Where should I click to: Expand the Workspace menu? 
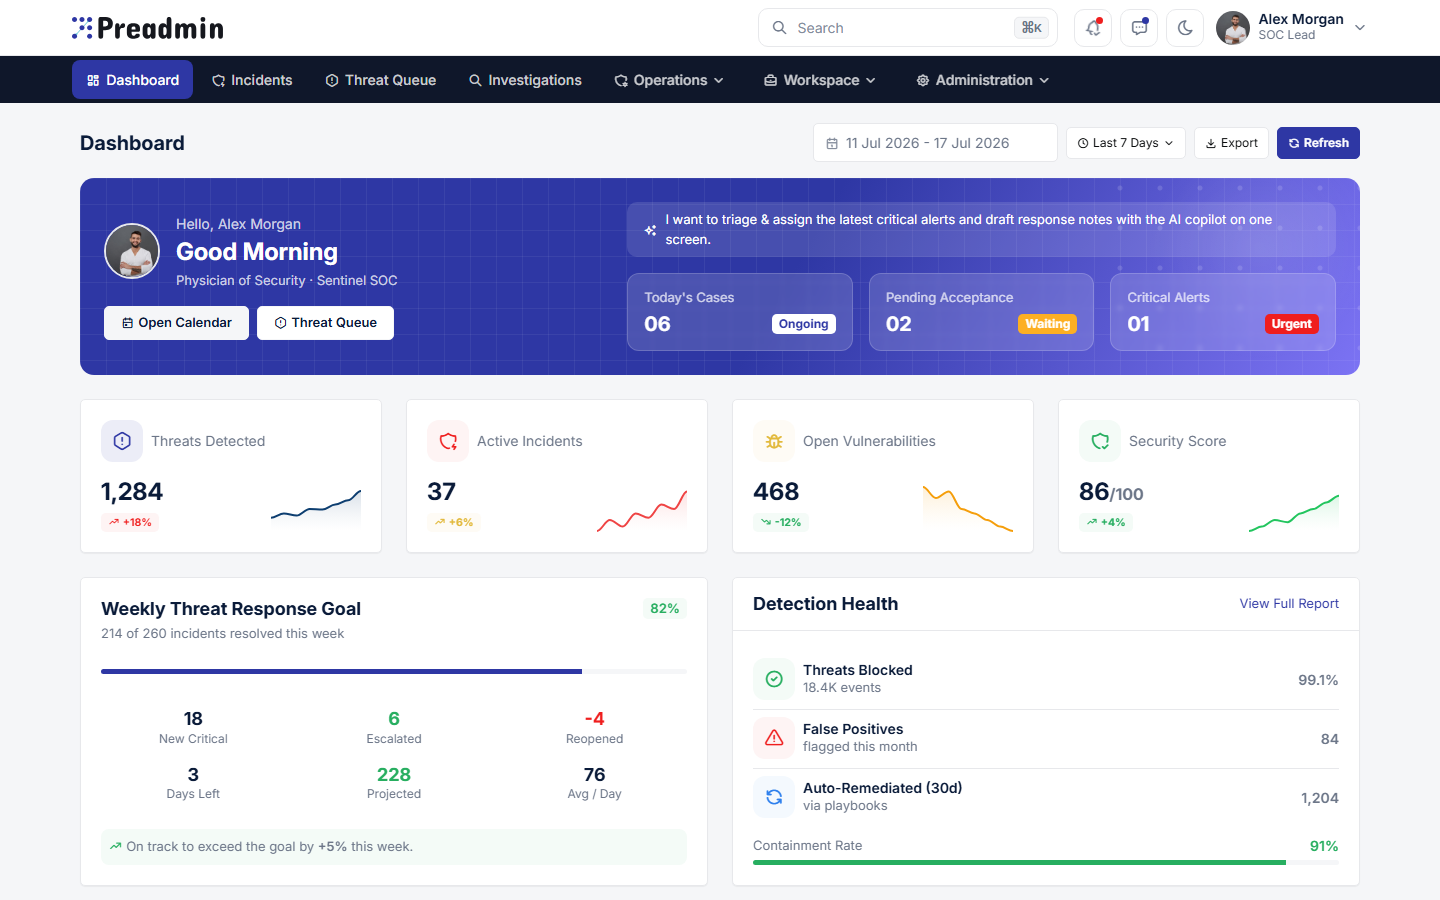pos(820,80)
